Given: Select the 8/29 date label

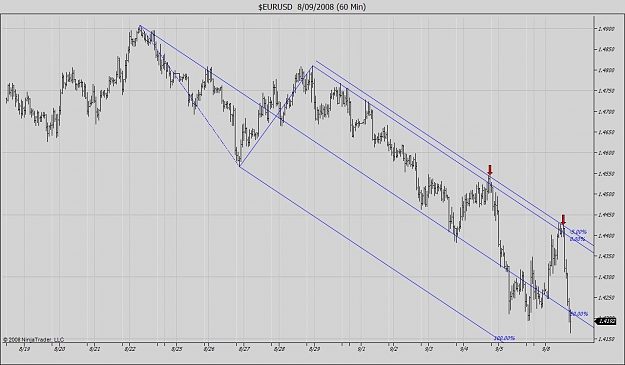Looking at the screenshot, I should coord(314,349).
